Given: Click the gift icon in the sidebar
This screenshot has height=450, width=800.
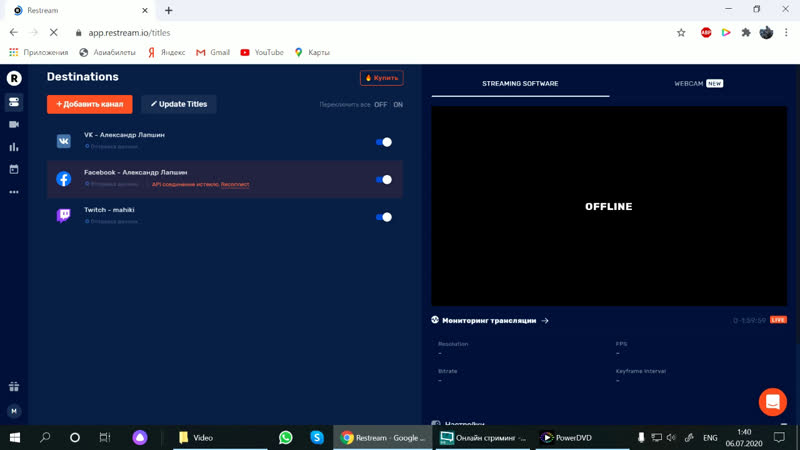Looking at the screenshot, I should pyautogui.click(x=14, y=386).
